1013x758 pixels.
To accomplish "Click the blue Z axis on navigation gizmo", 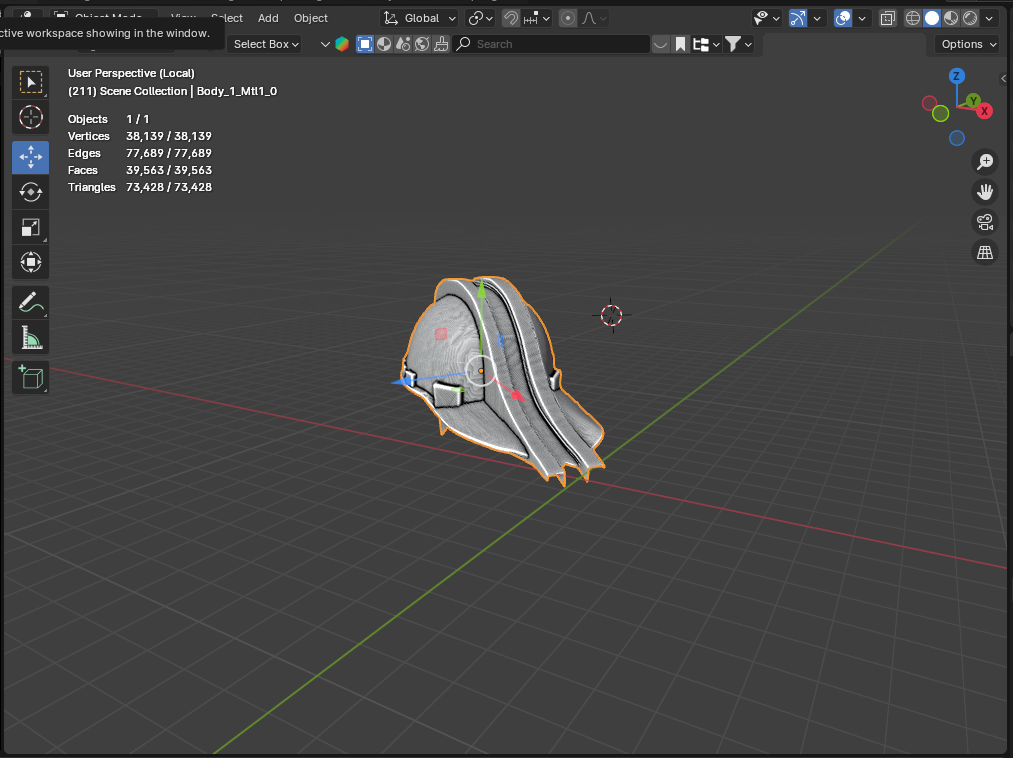I will coord(957,76).
